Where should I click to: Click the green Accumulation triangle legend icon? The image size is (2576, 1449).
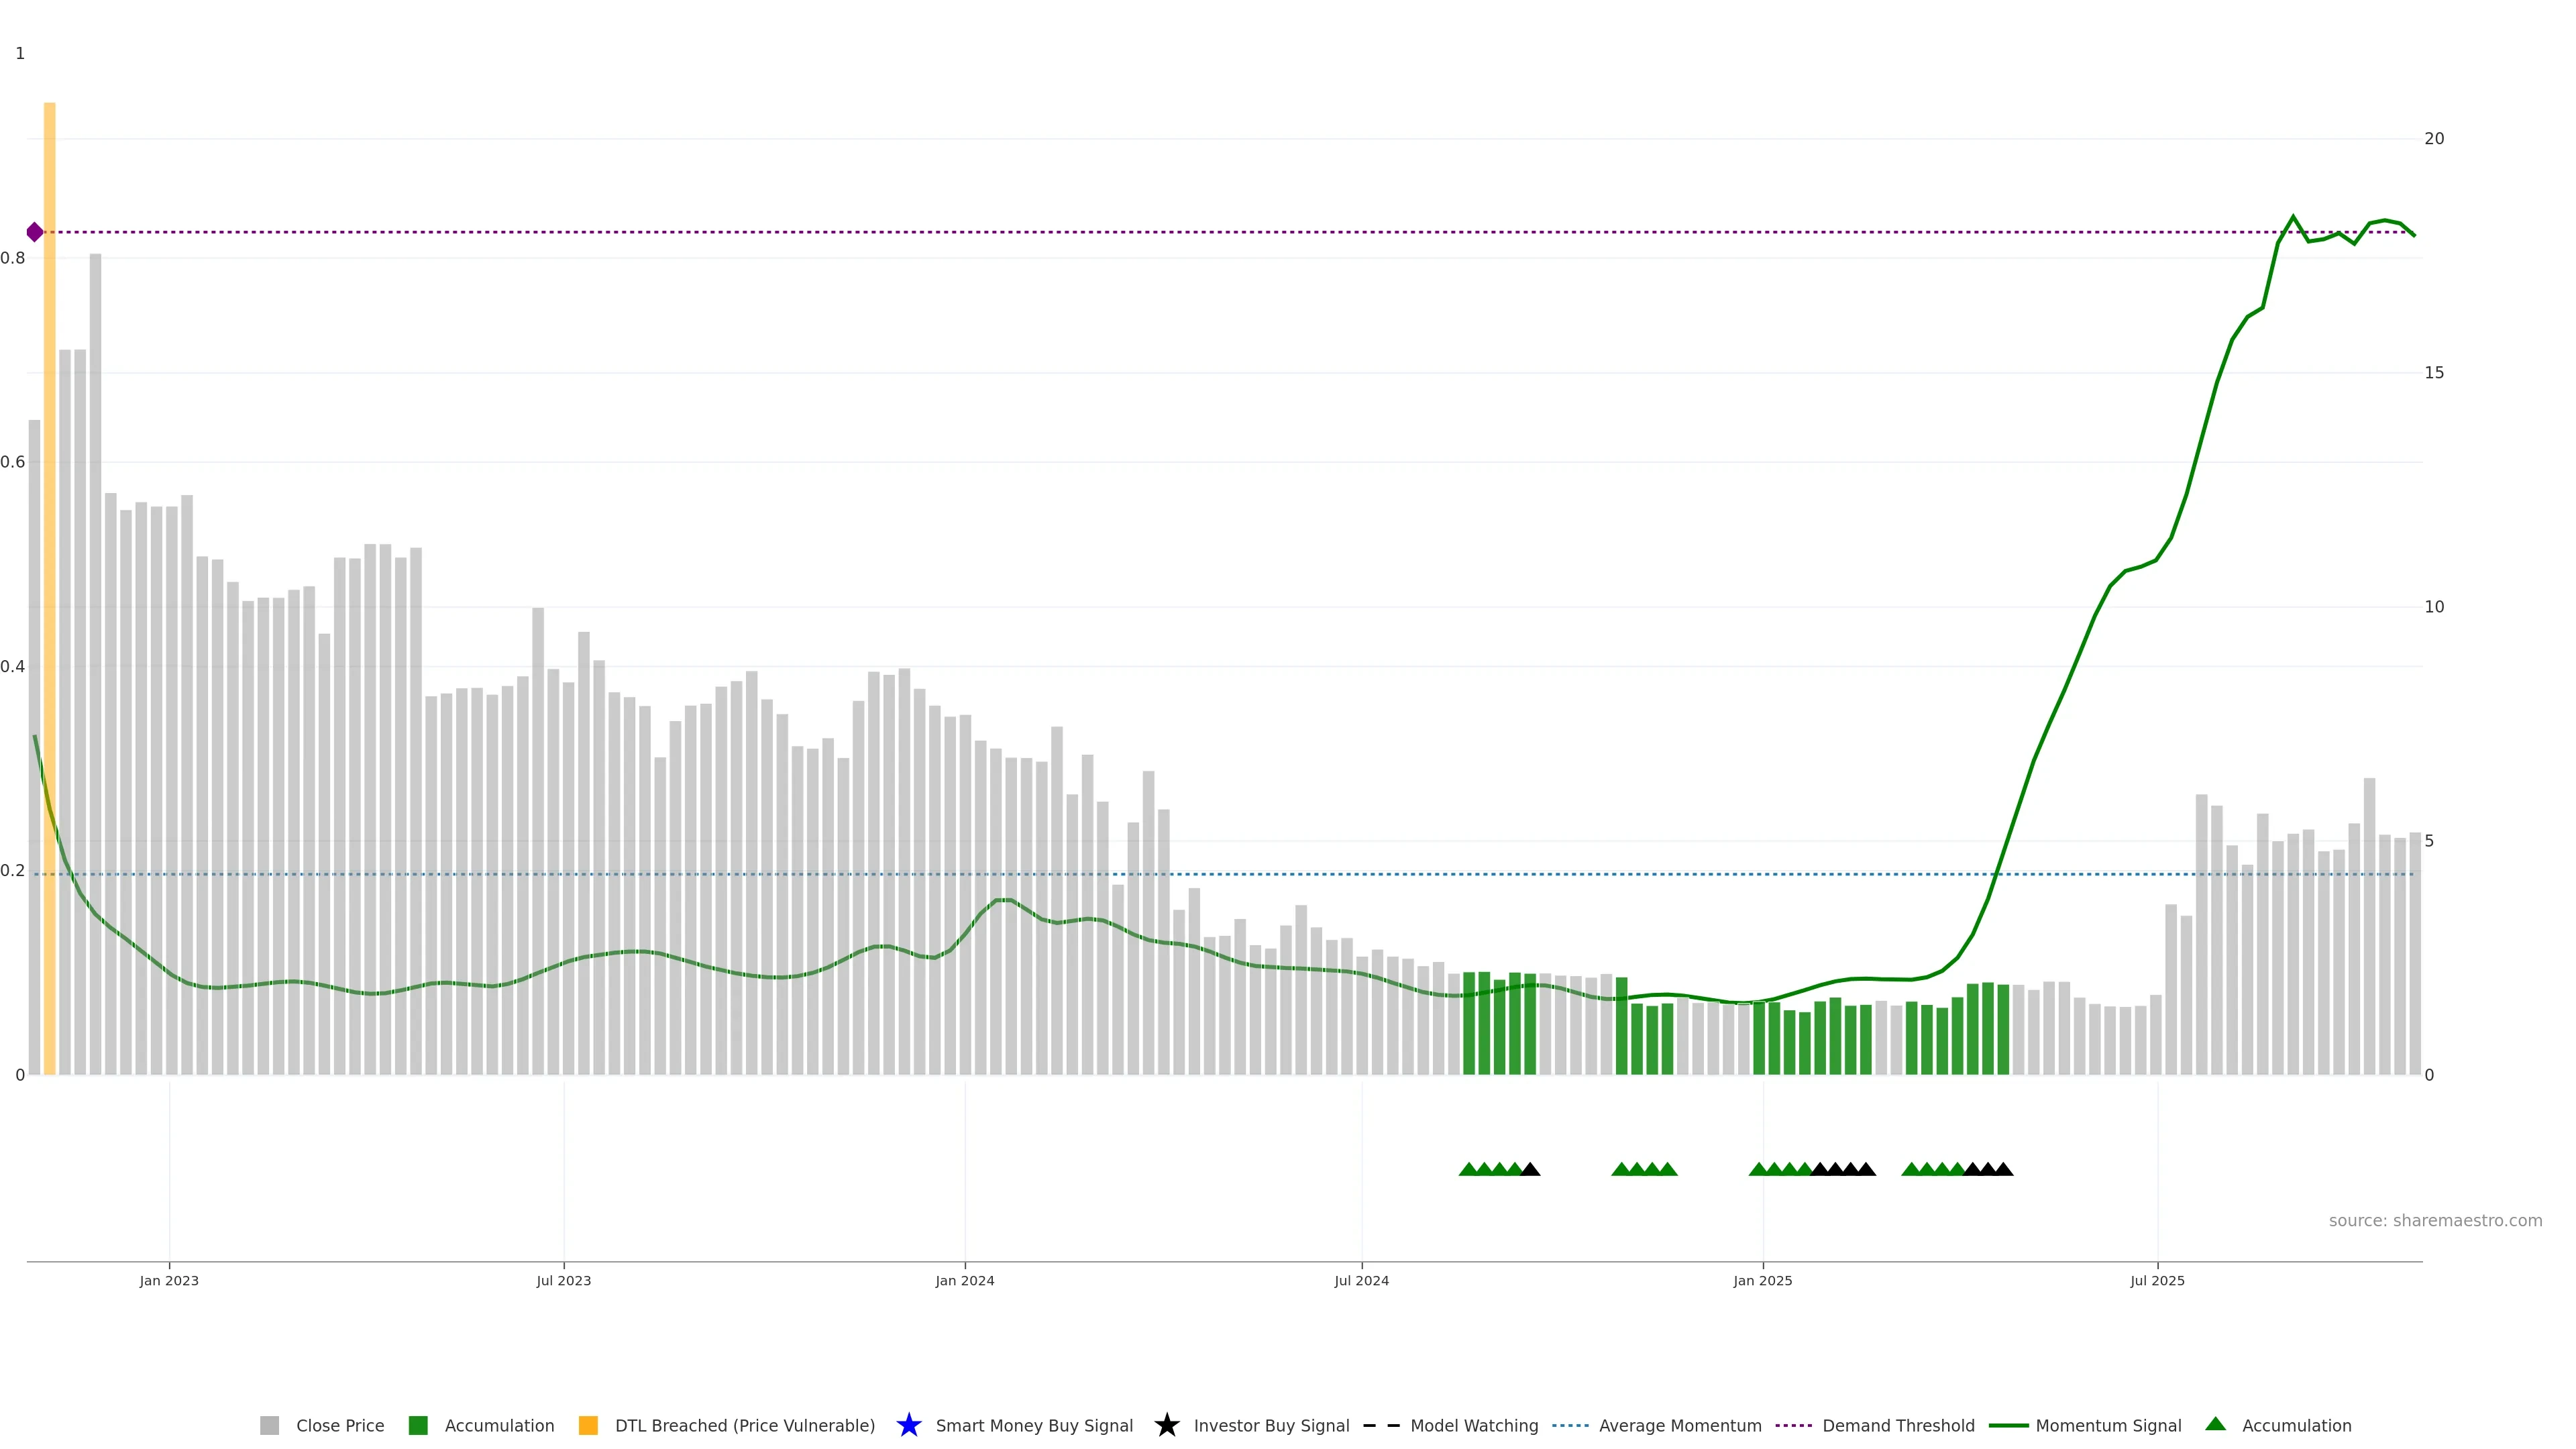[2215, 1424]
